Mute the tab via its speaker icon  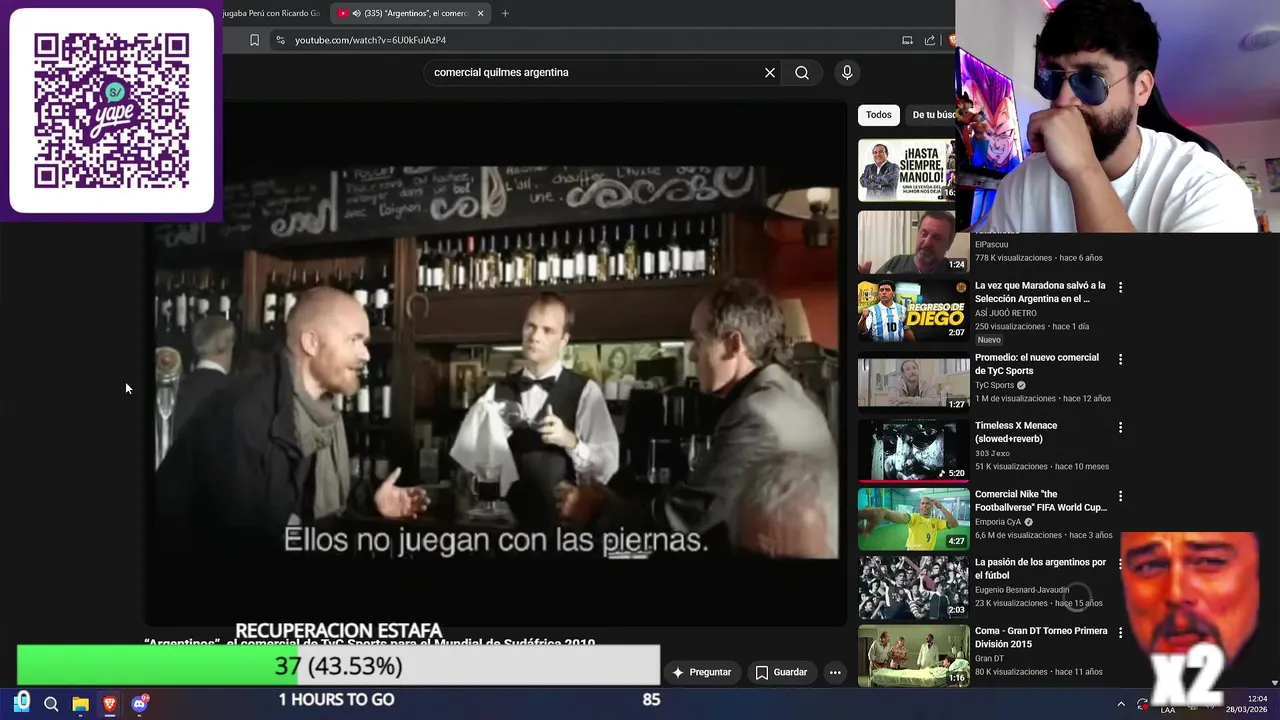[x=355, y=13]
